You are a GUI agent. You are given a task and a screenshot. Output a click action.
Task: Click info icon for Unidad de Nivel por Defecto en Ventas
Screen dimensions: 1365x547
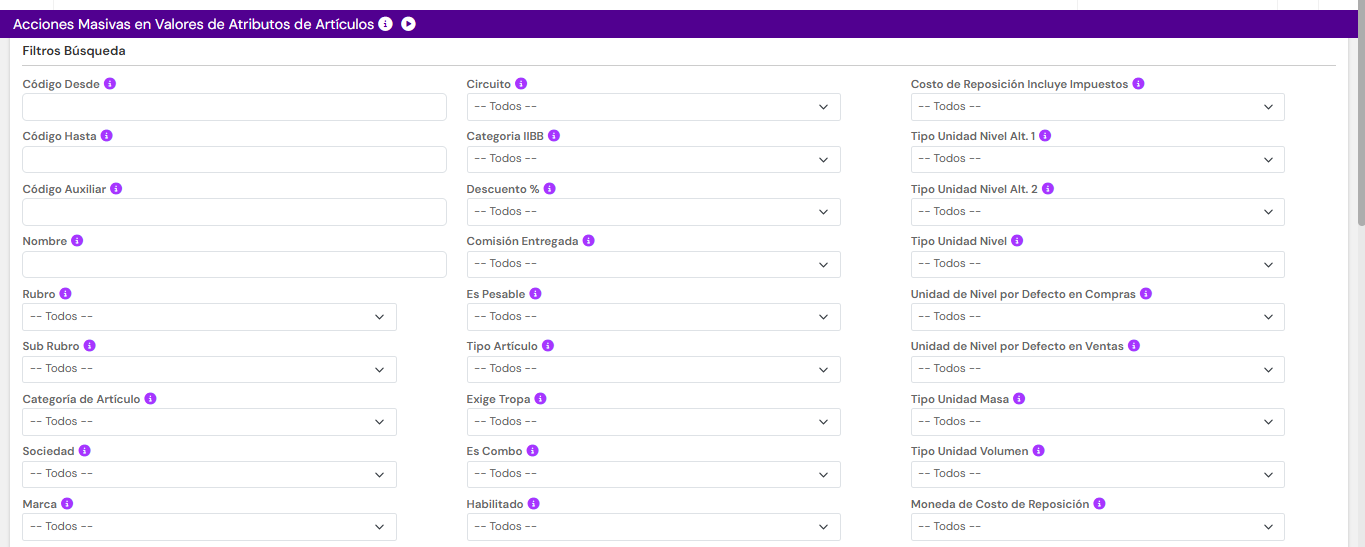1134,346
